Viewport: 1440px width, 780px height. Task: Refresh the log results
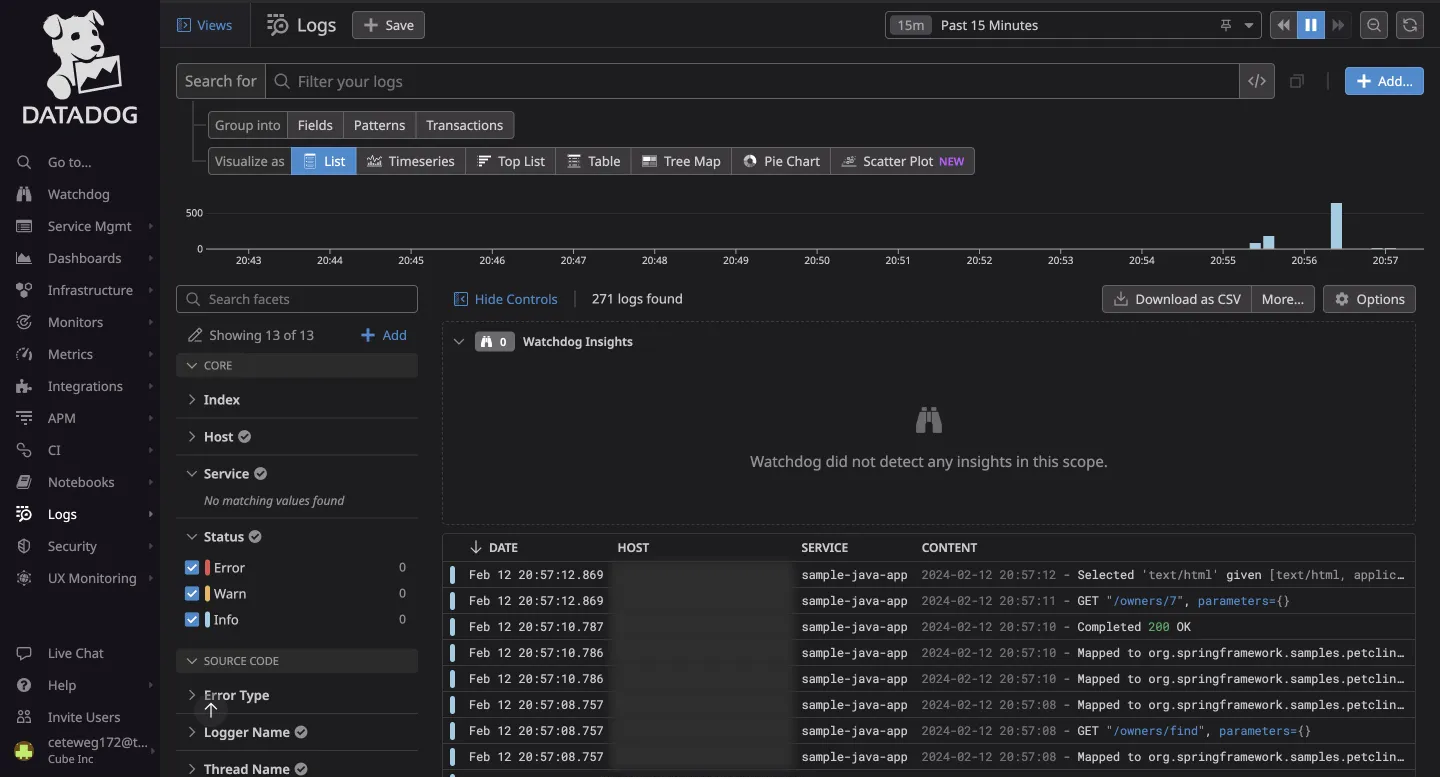click(x=1410, y=25)
